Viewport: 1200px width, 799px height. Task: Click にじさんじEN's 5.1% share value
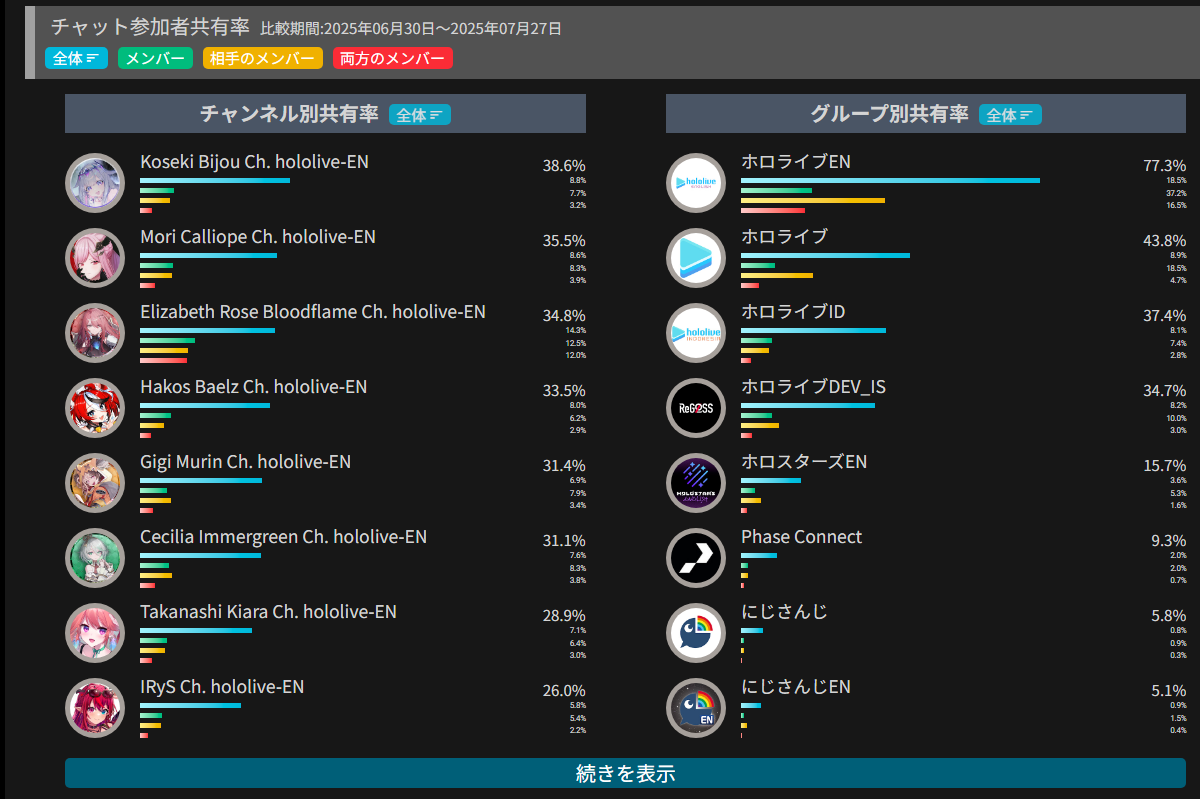[1169, 691]
